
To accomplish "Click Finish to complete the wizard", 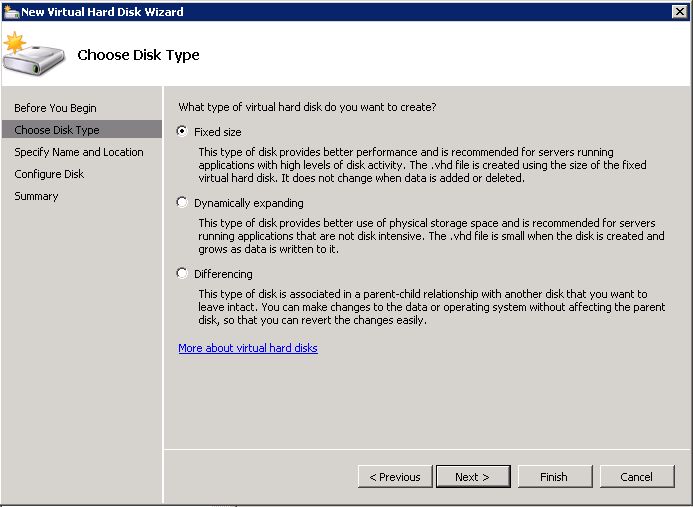I will pos(555,477).
